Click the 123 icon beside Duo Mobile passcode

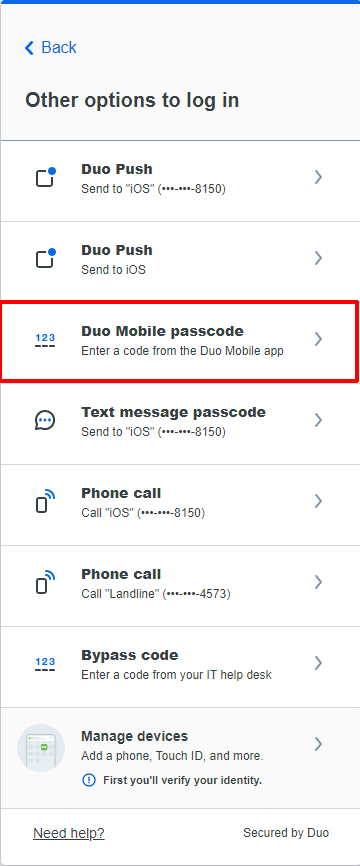[45, 340]
